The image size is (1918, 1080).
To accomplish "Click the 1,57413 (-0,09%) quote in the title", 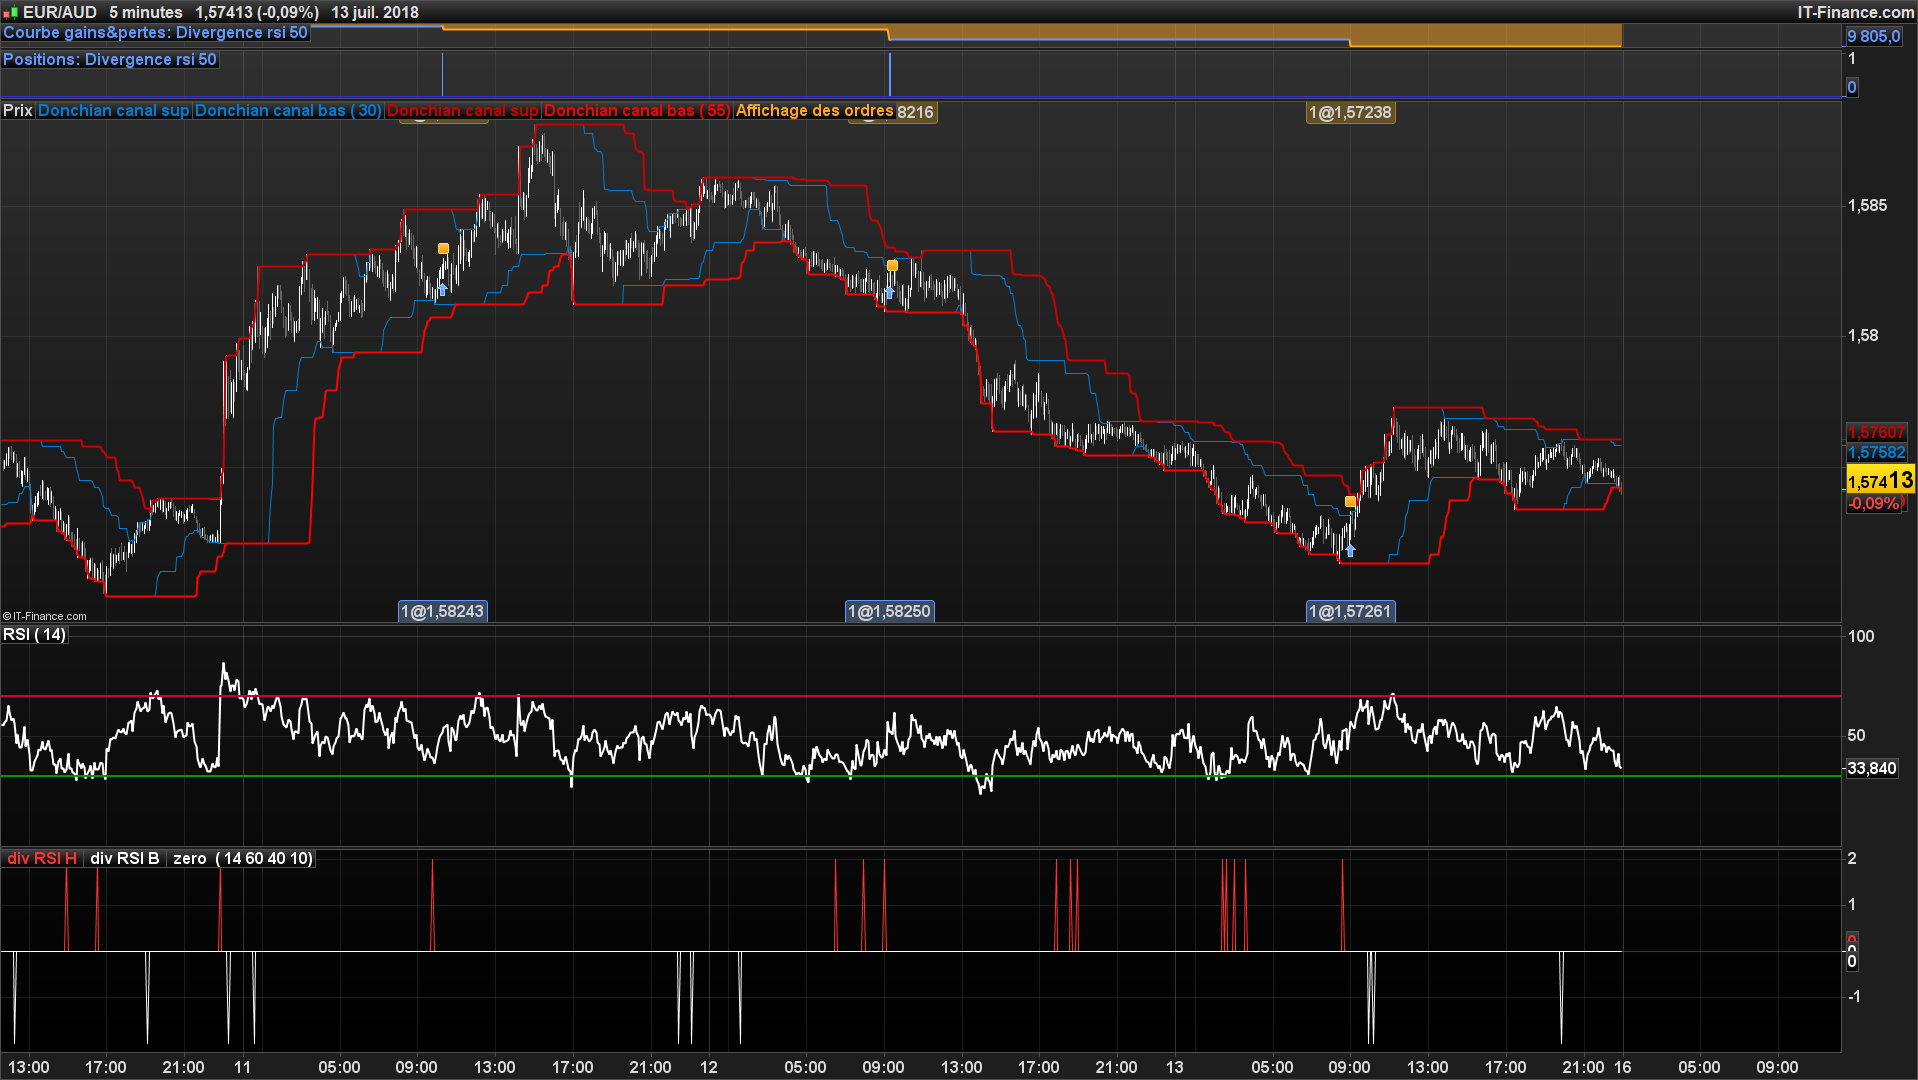I will [257, 12].
